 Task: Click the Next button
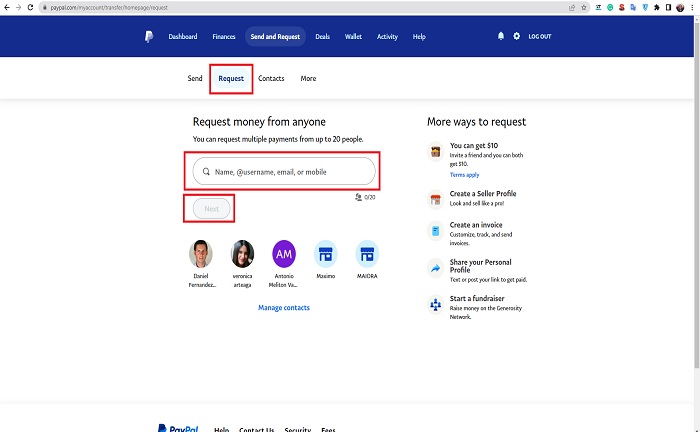tap(212, 208)
